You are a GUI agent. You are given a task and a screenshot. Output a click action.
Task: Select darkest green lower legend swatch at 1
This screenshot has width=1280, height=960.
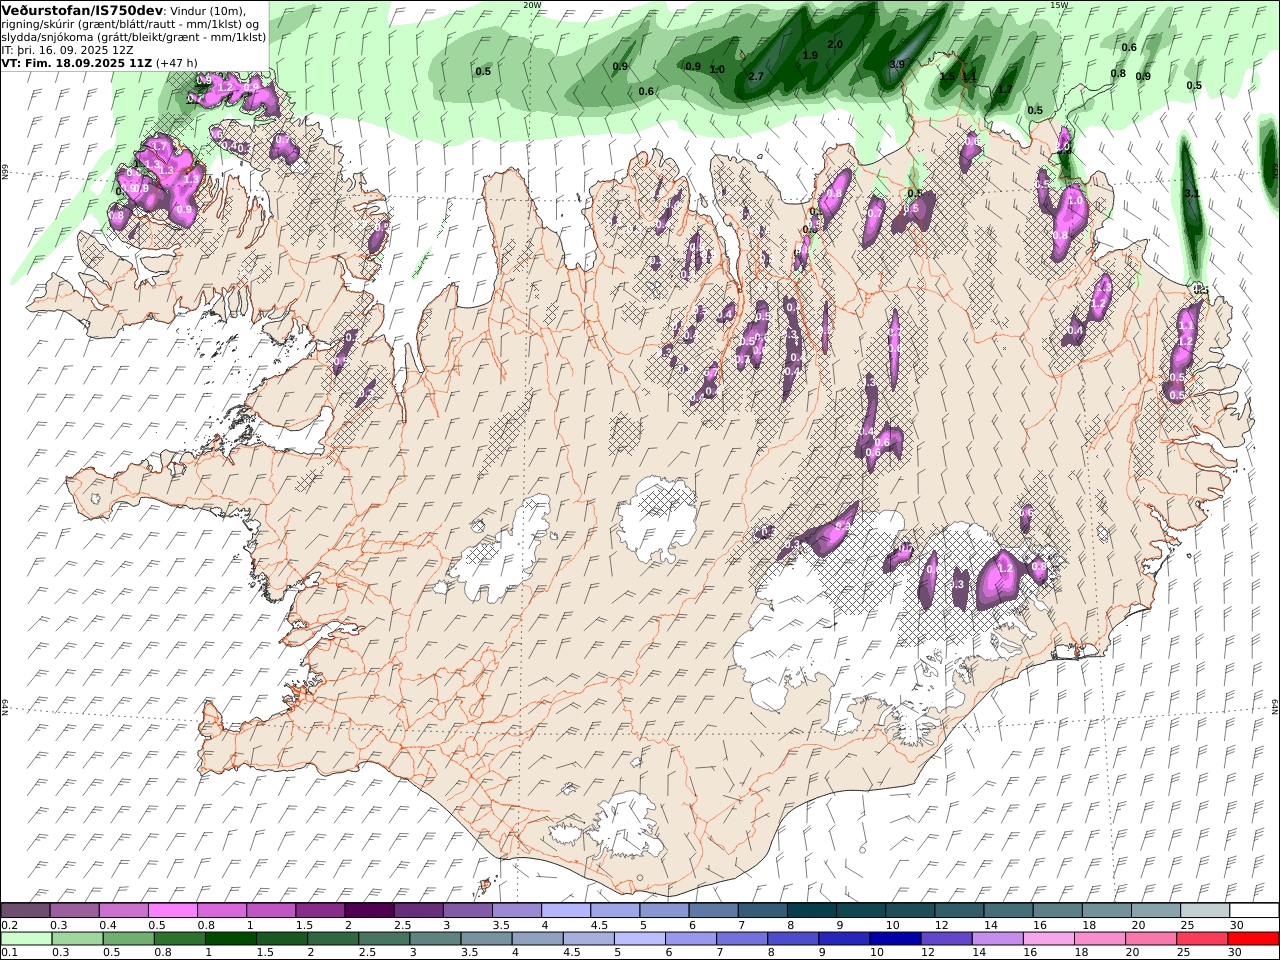pyautogui.click(x=230, y=939)
